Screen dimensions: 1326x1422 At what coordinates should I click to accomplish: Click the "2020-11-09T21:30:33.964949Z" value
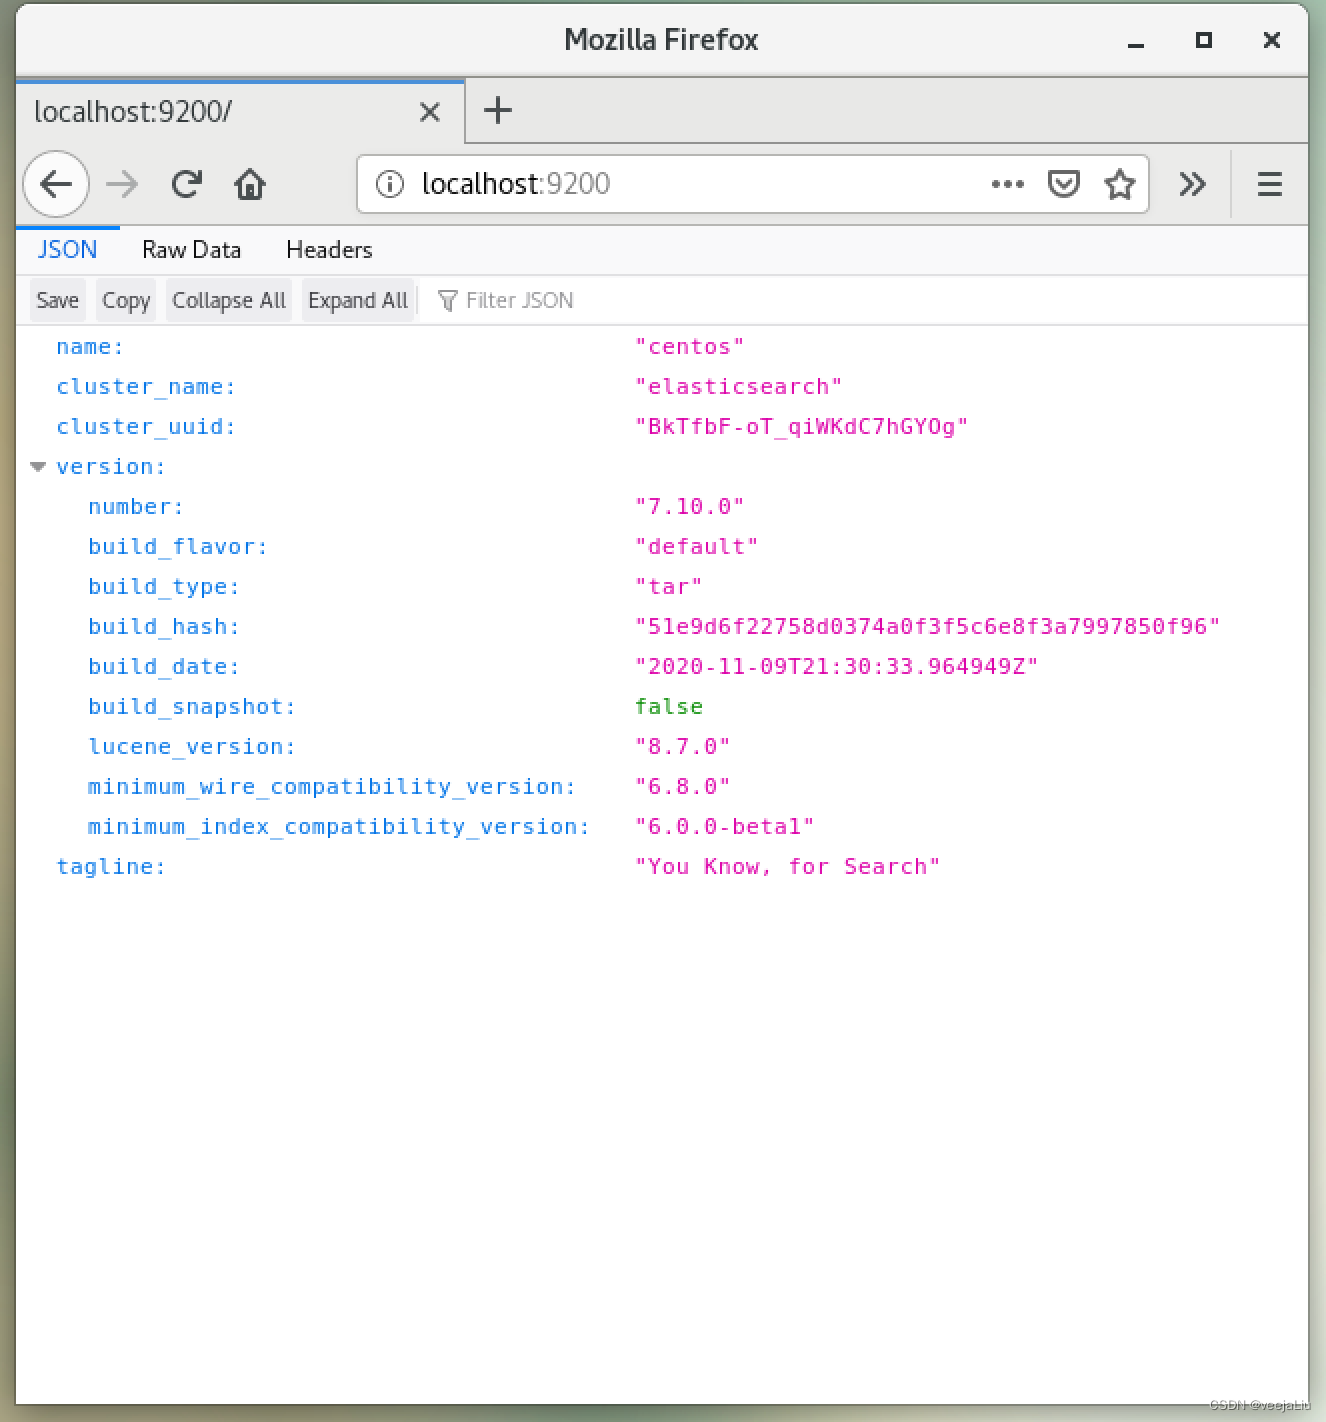tap(837, 667)
